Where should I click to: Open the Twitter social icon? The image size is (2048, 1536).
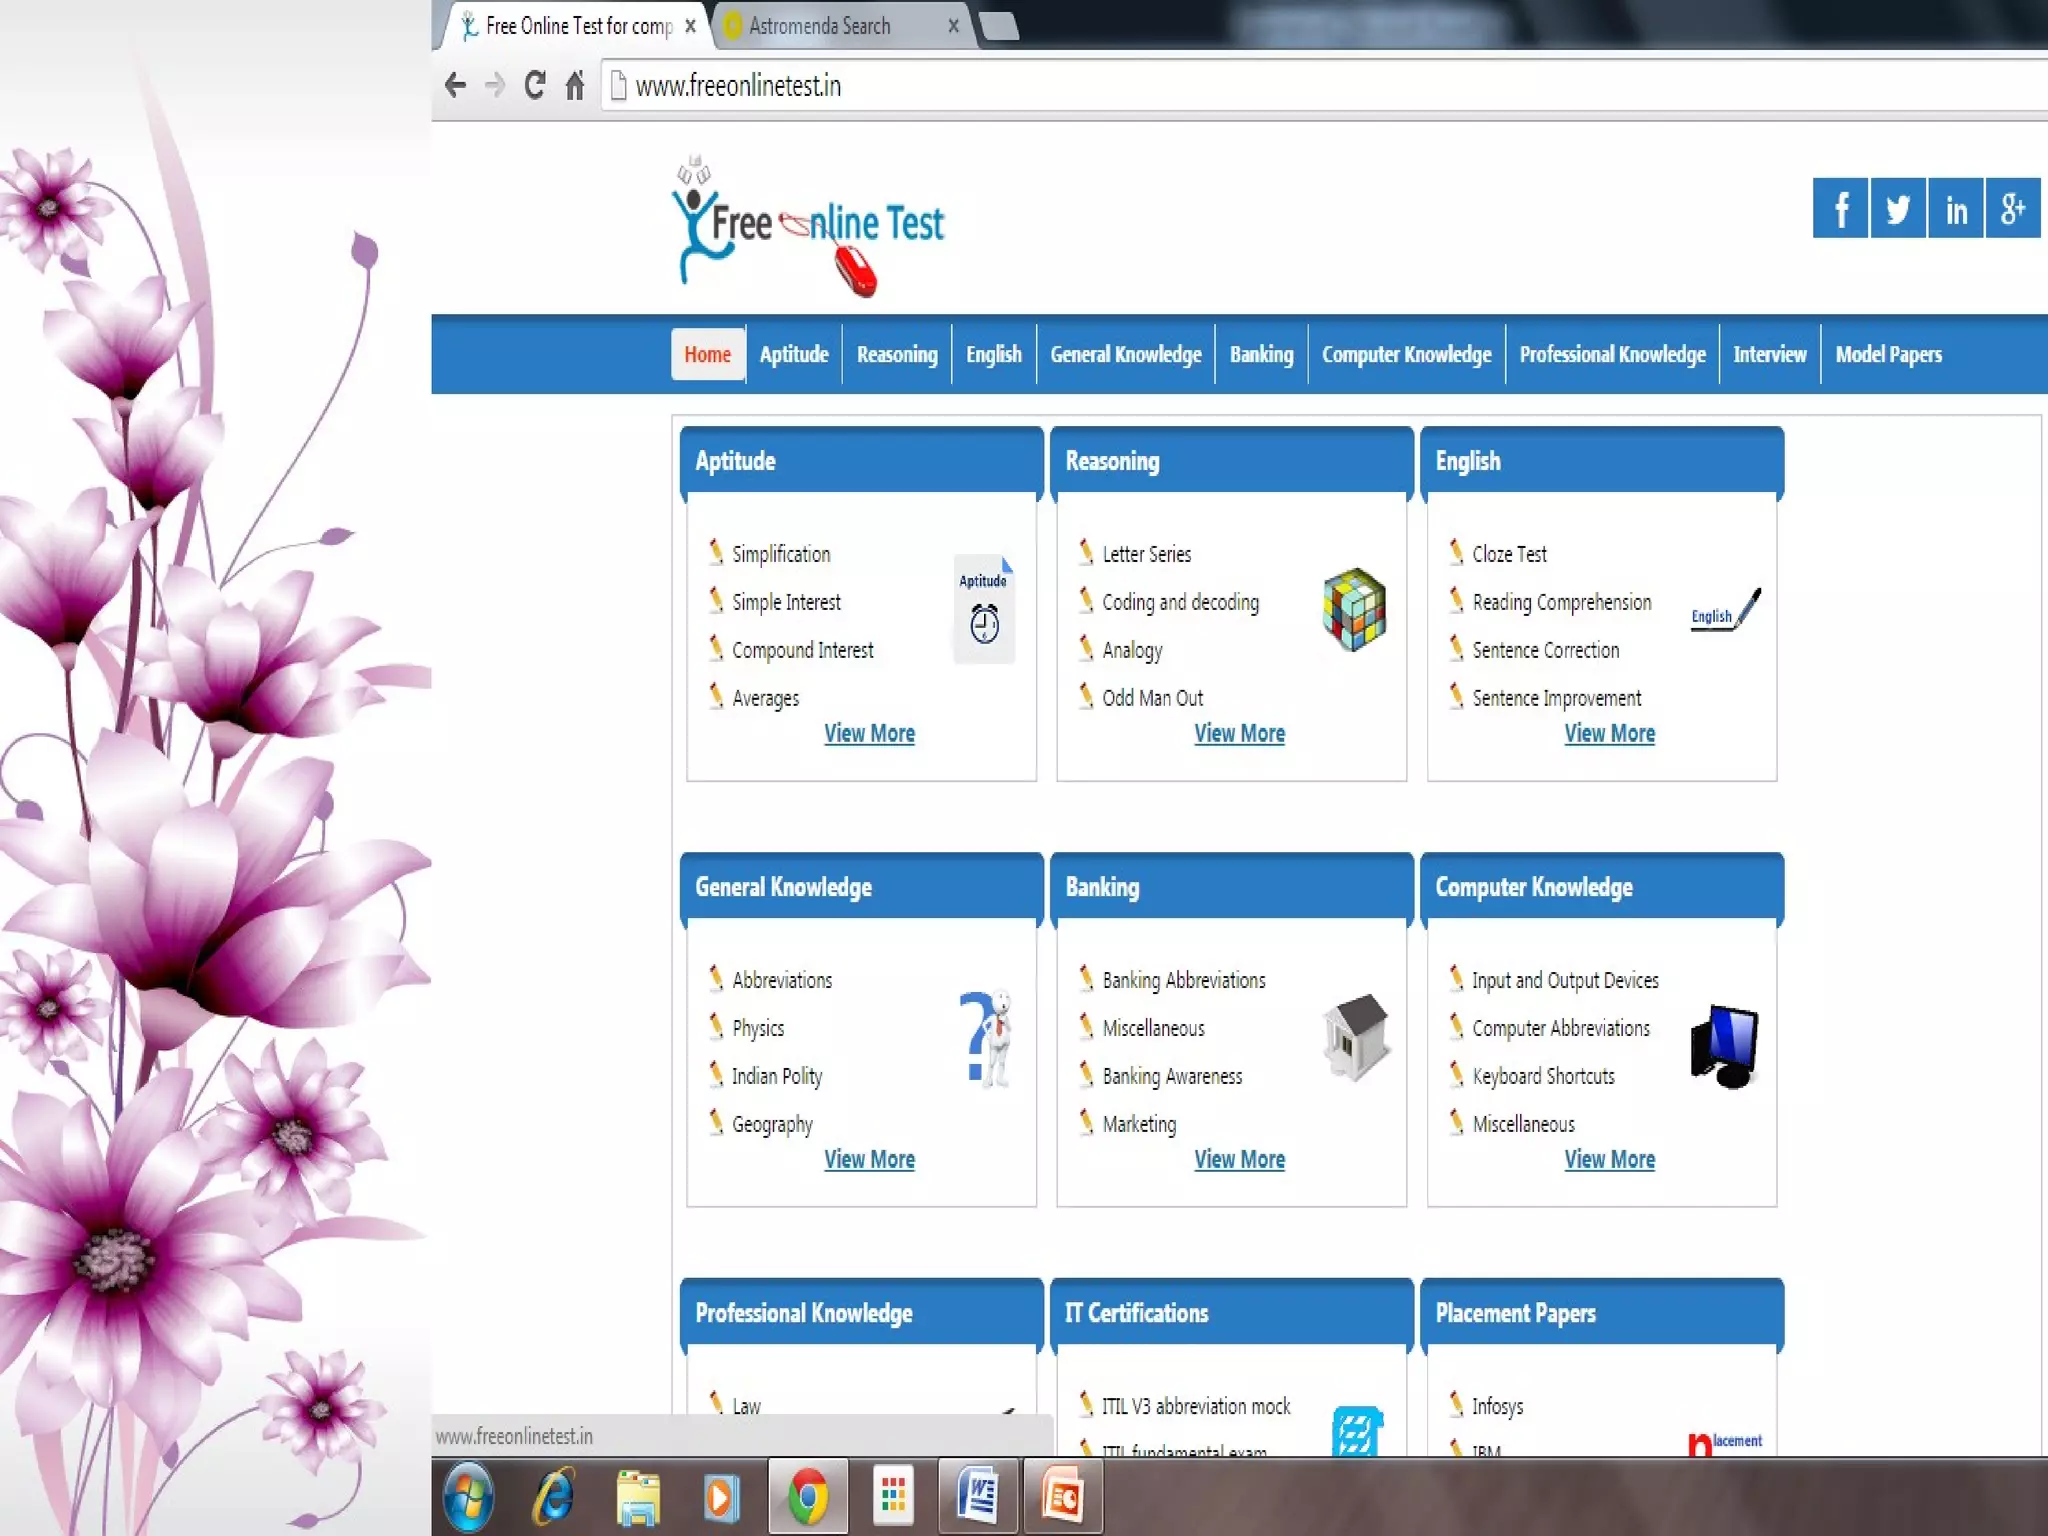tap(1898, 208)
